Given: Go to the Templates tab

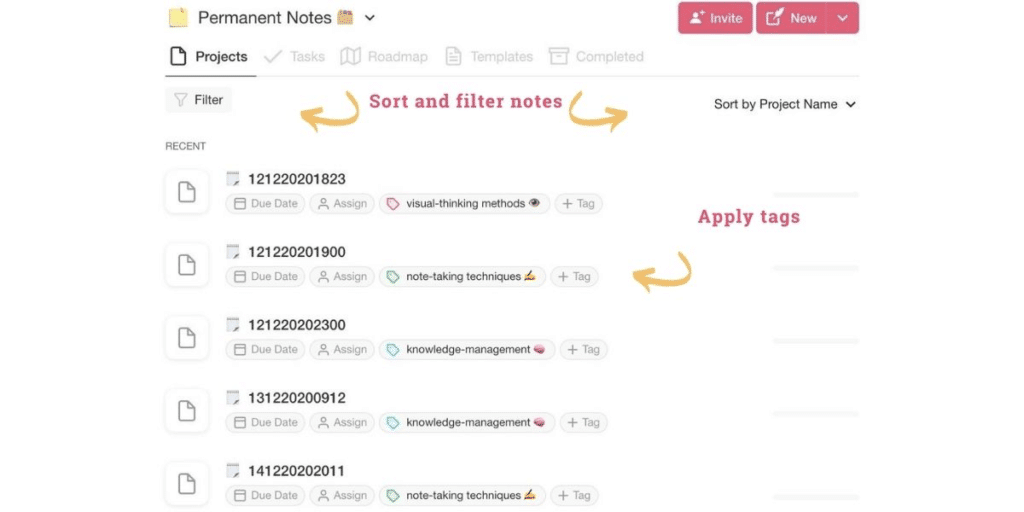Looking at the screenshot, I should pos(489,57).
